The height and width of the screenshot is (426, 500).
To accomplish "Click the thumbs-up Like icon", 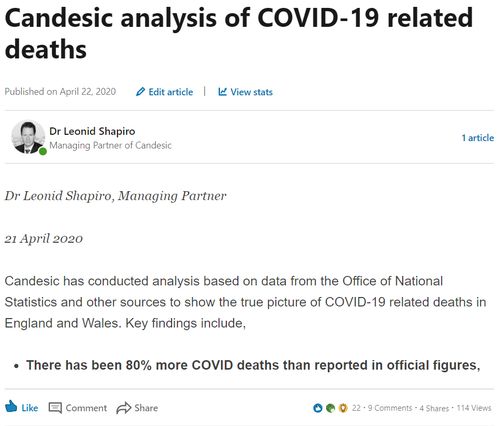I will (x=11, y=407).
